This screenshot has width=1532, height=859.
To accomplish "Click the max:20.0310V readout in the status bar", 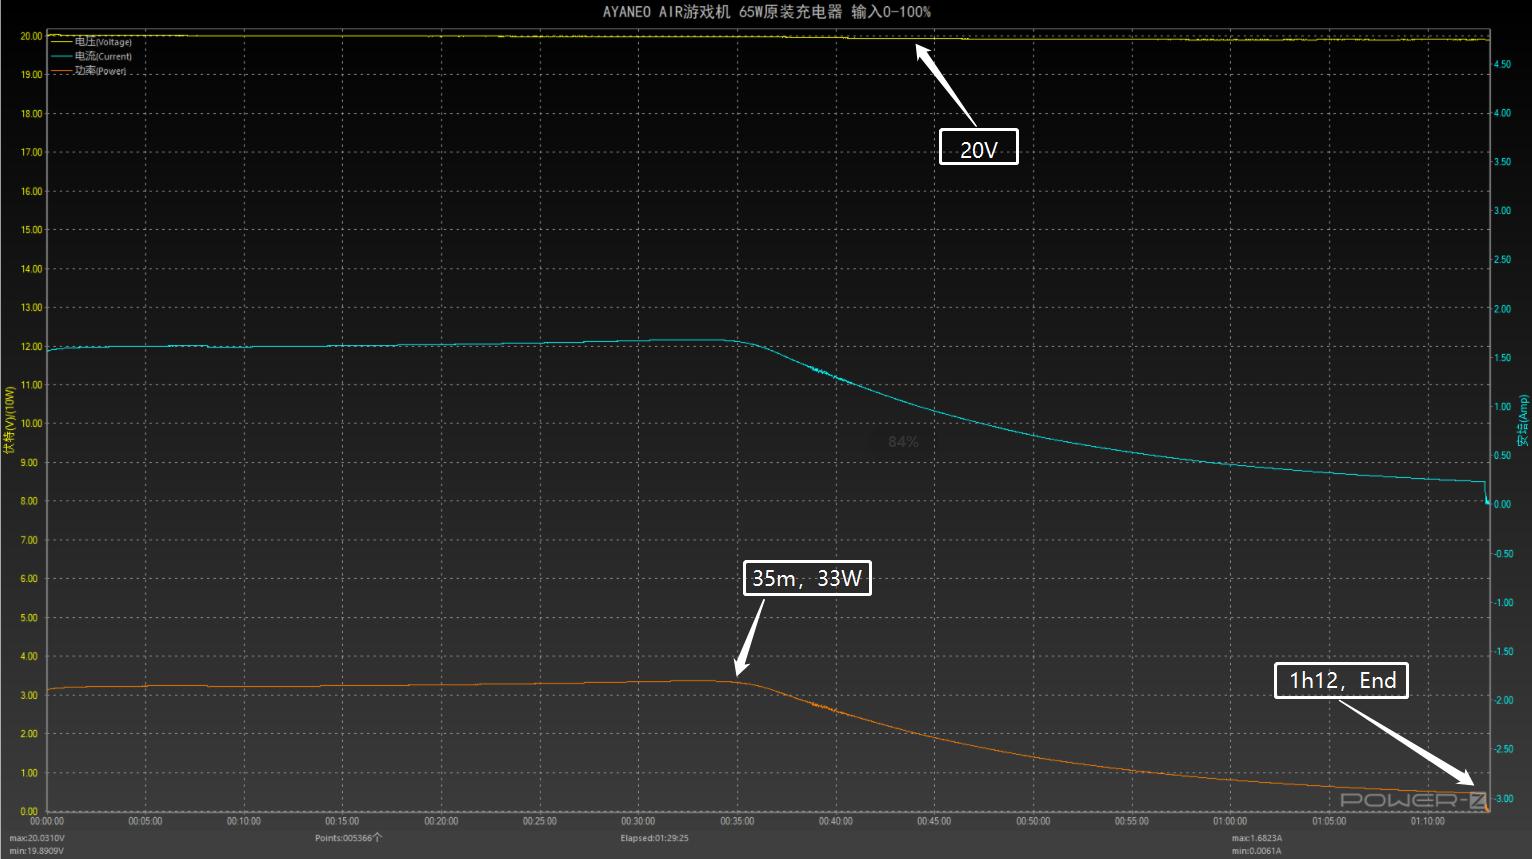I will [37, 838].
